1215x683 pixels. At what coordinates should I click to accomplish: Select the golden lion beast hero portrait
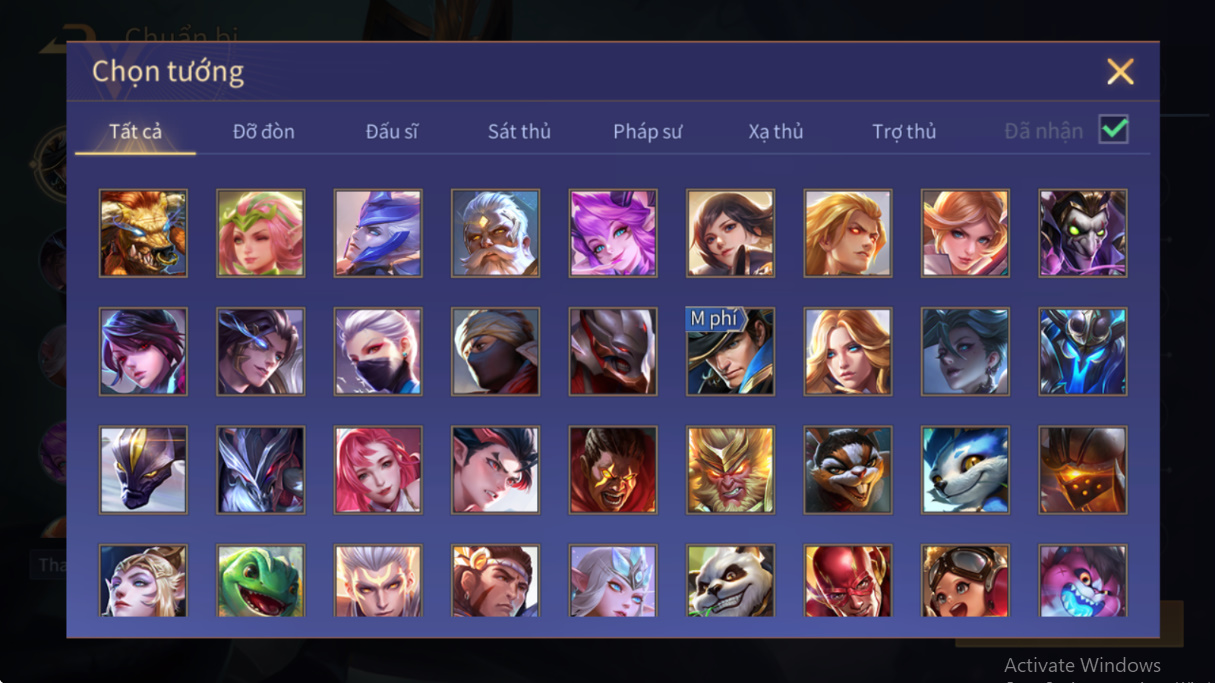143,233
